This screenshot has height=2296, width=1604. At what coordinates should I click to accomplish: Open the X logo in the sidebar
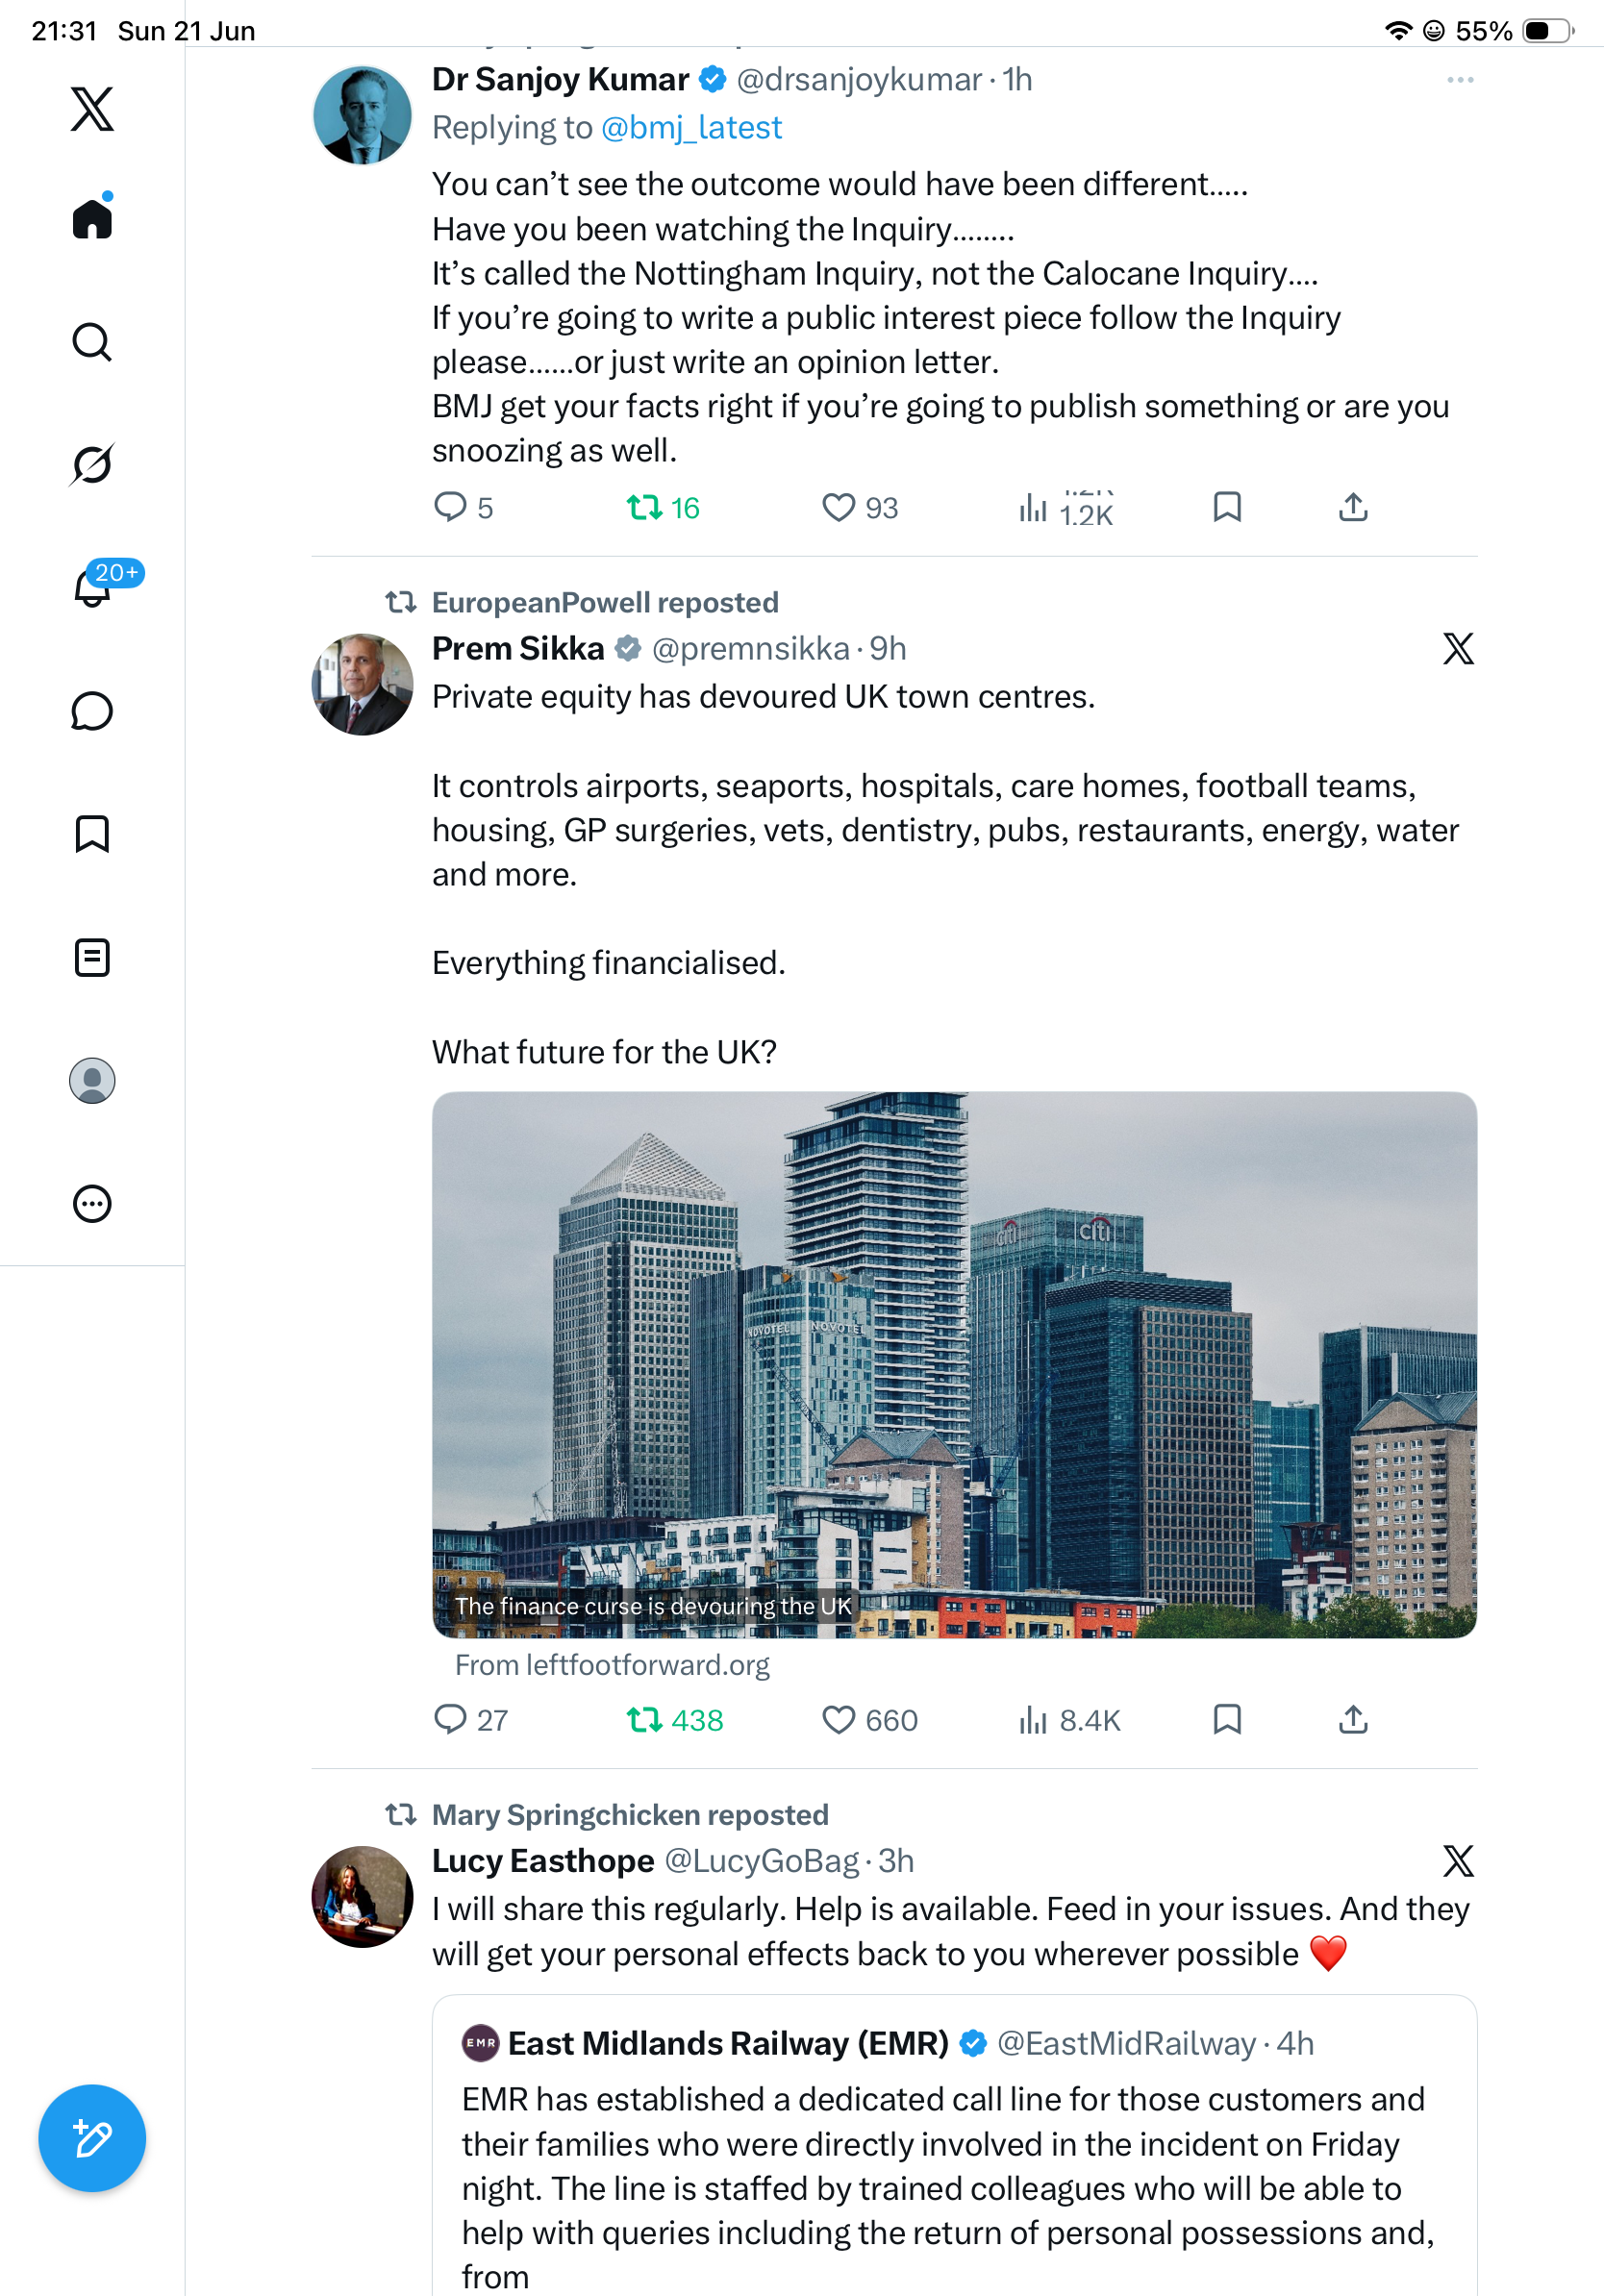tap(92, 108)
